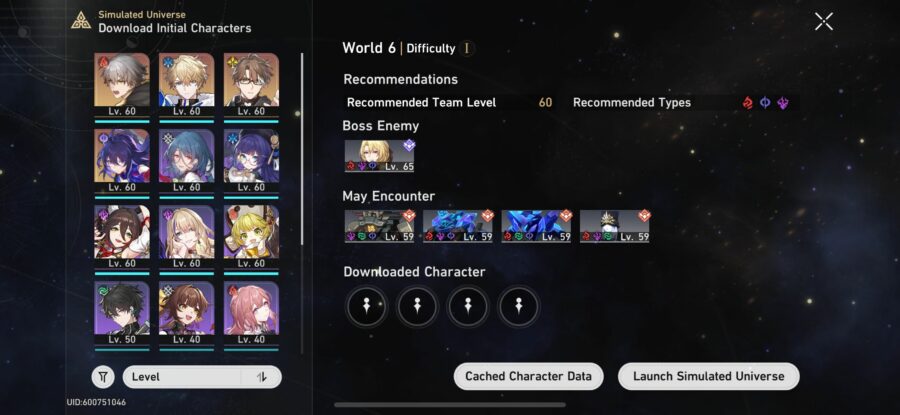Viewport: 900px width, 415px height.
Task: Select the fourth empty Downloaded Character slot
Action: pyautogui.click(x=519, y=307)
